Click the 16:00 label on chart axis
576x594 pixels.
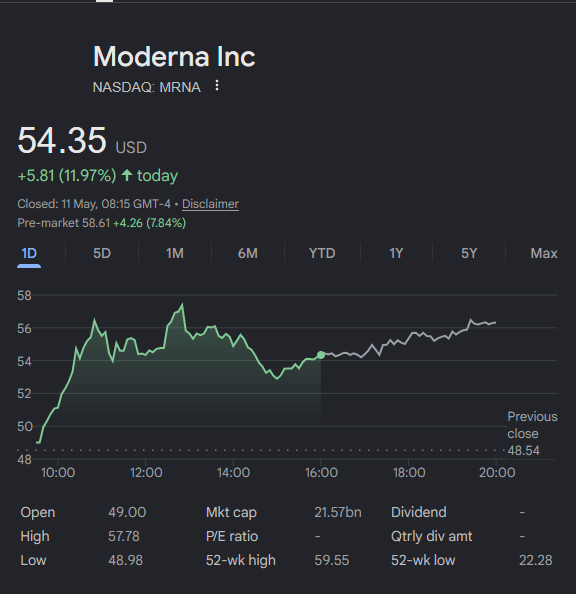tap(321, 473)
